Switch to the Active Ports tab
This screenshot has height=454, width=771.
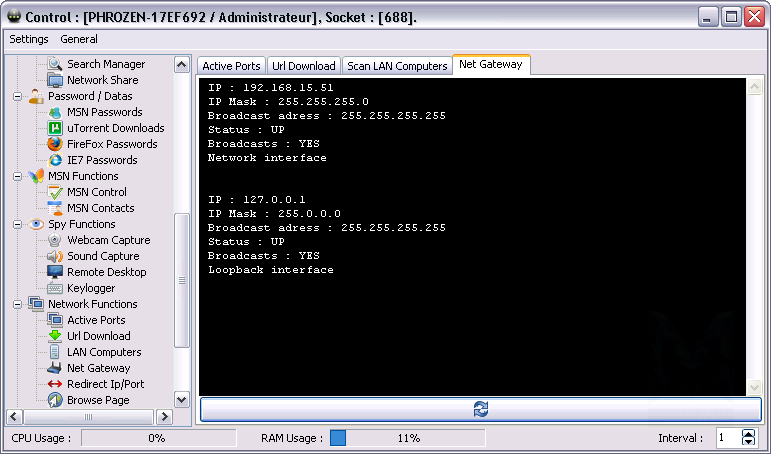[231, 66]
